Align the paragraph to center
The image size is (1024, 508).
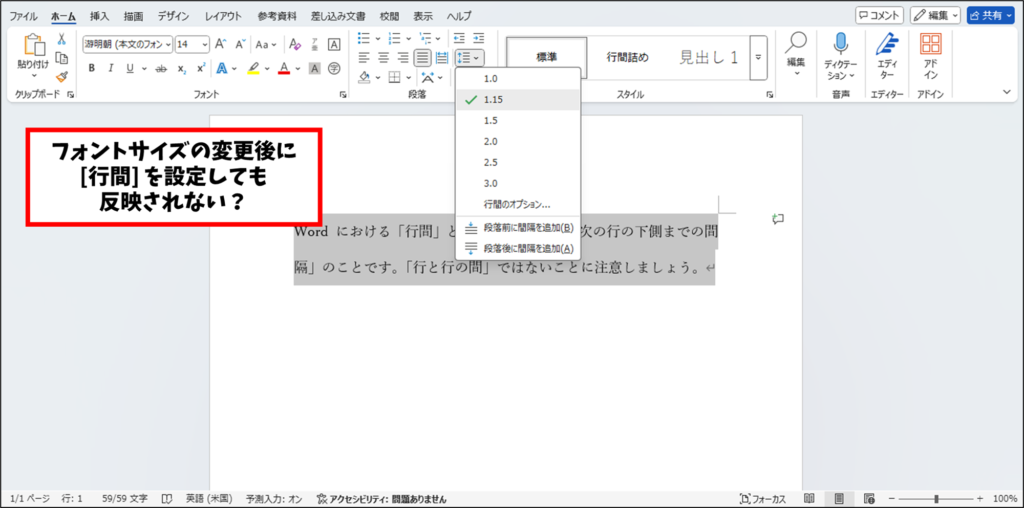click(x=383, y=58)
